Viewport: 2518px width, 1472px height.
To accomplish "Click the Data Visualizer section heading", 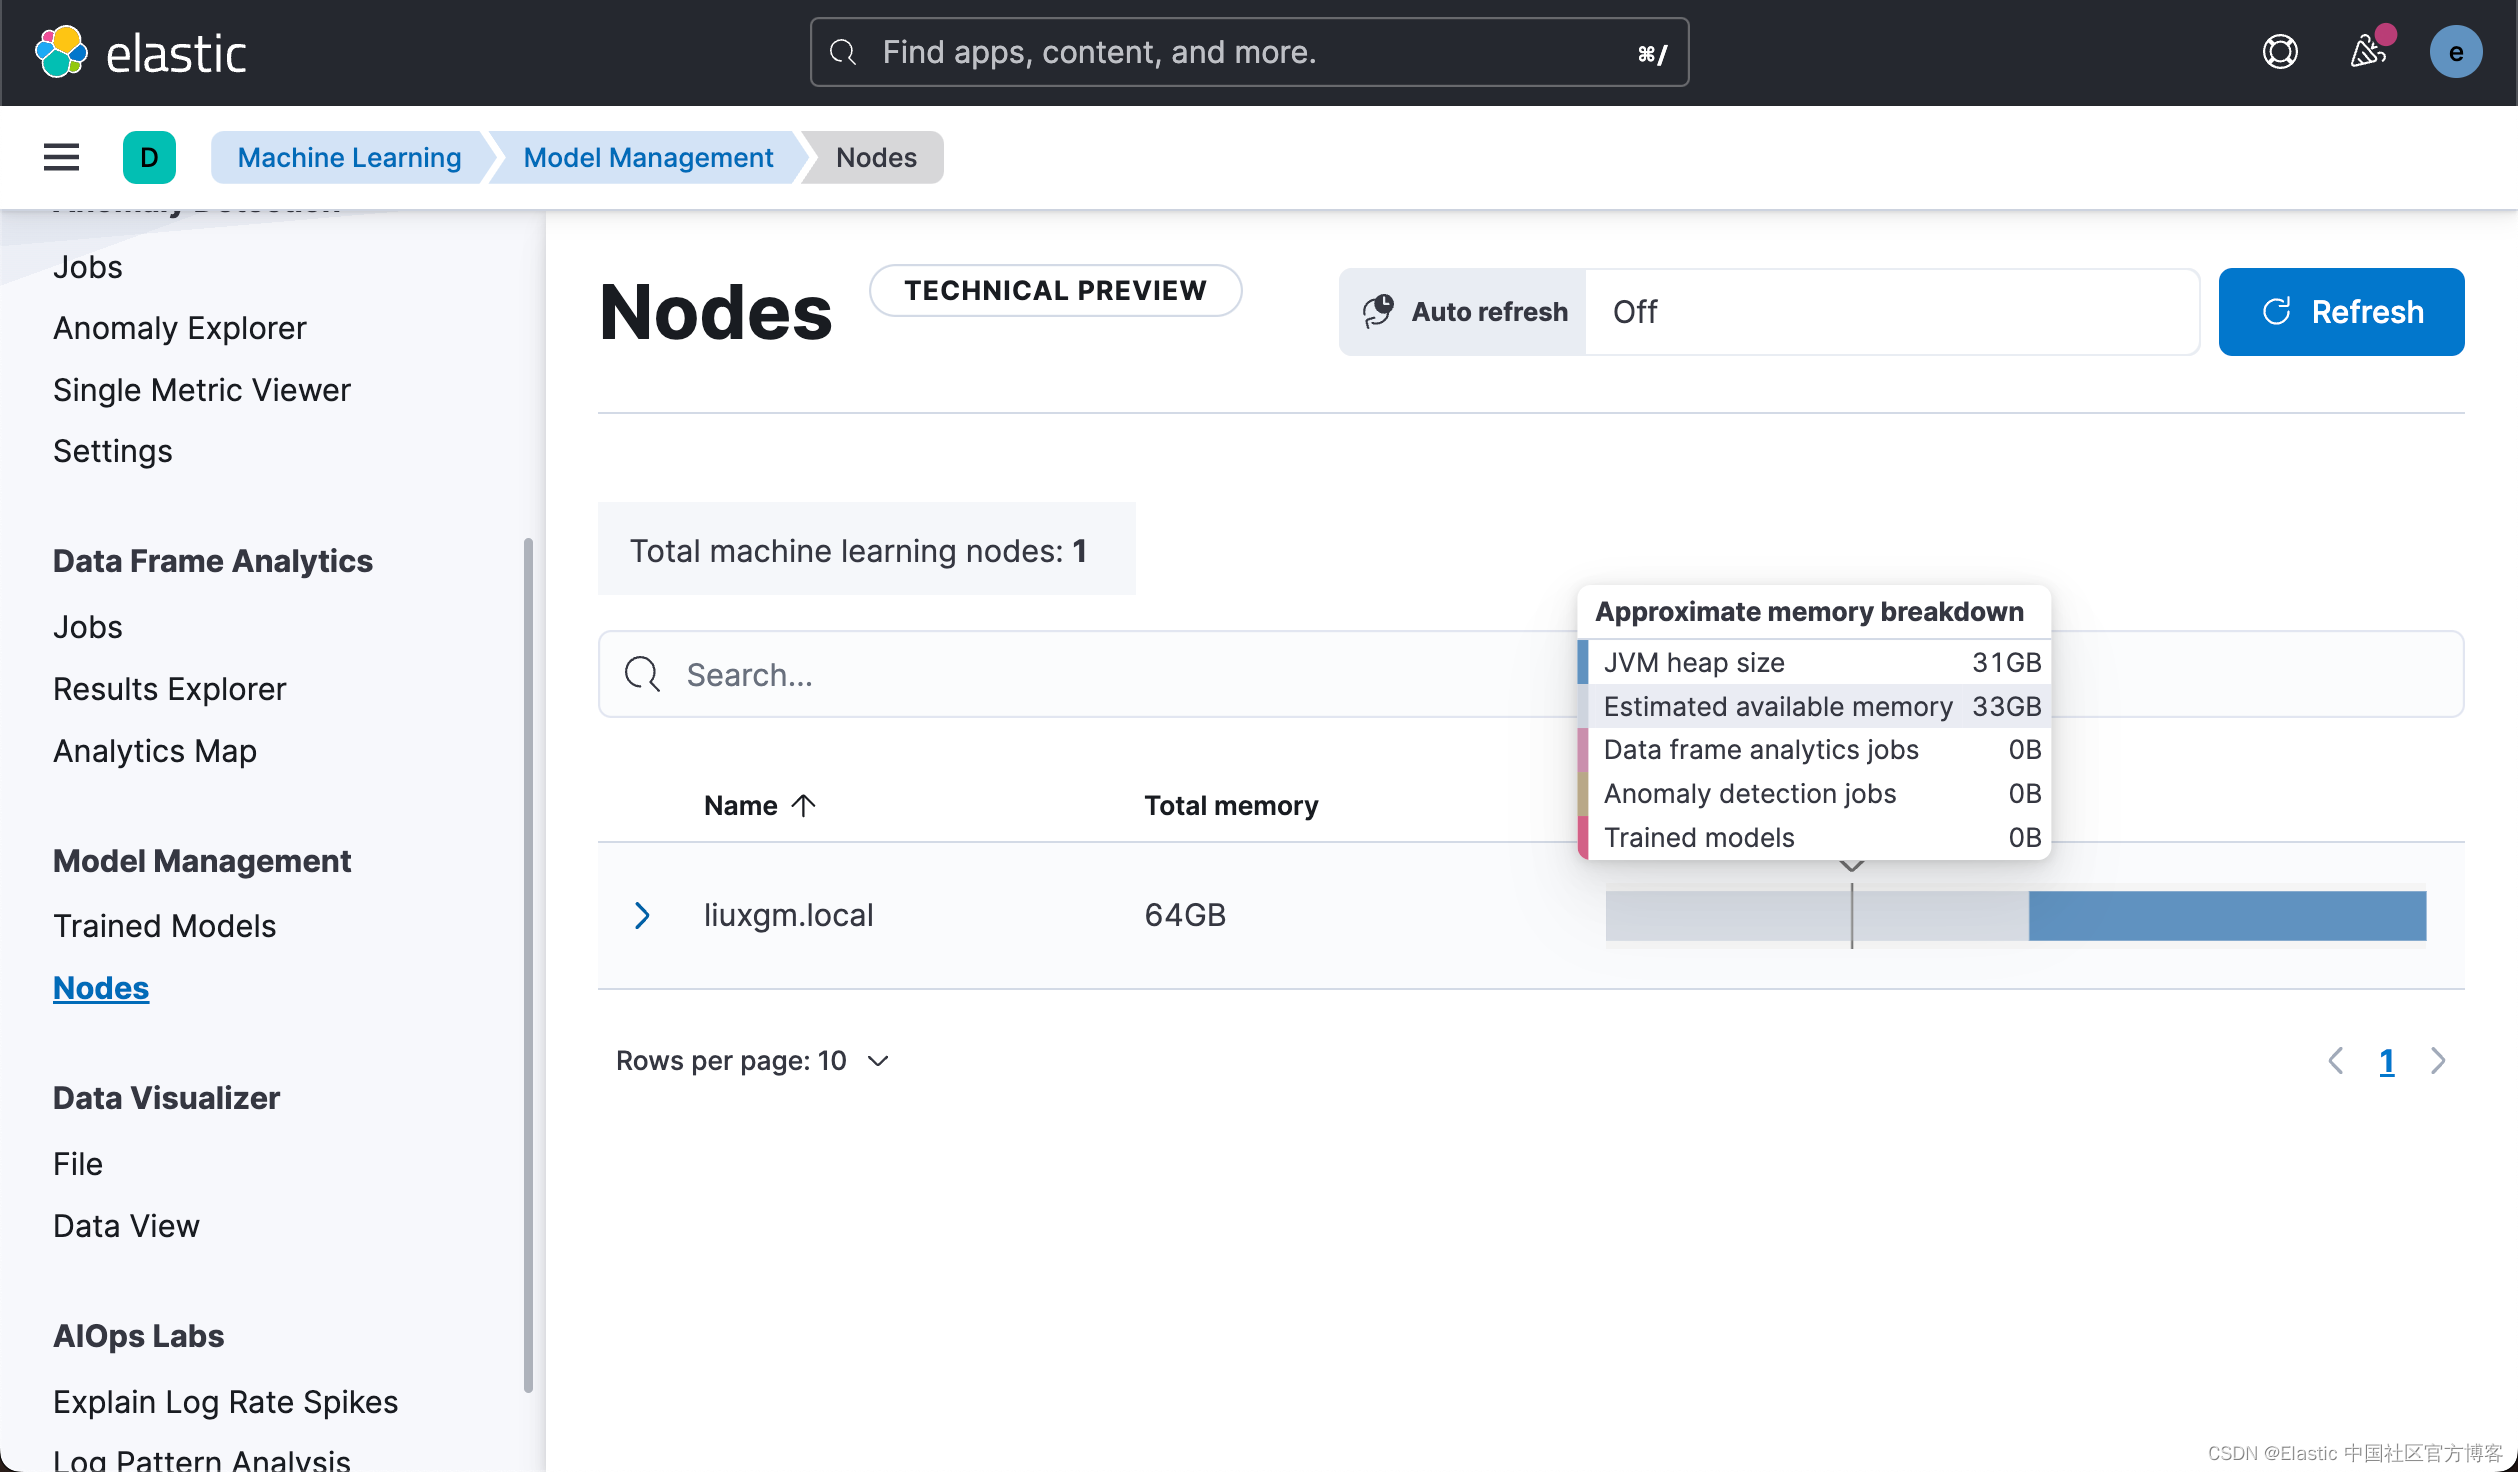I will click(166, 1098).
